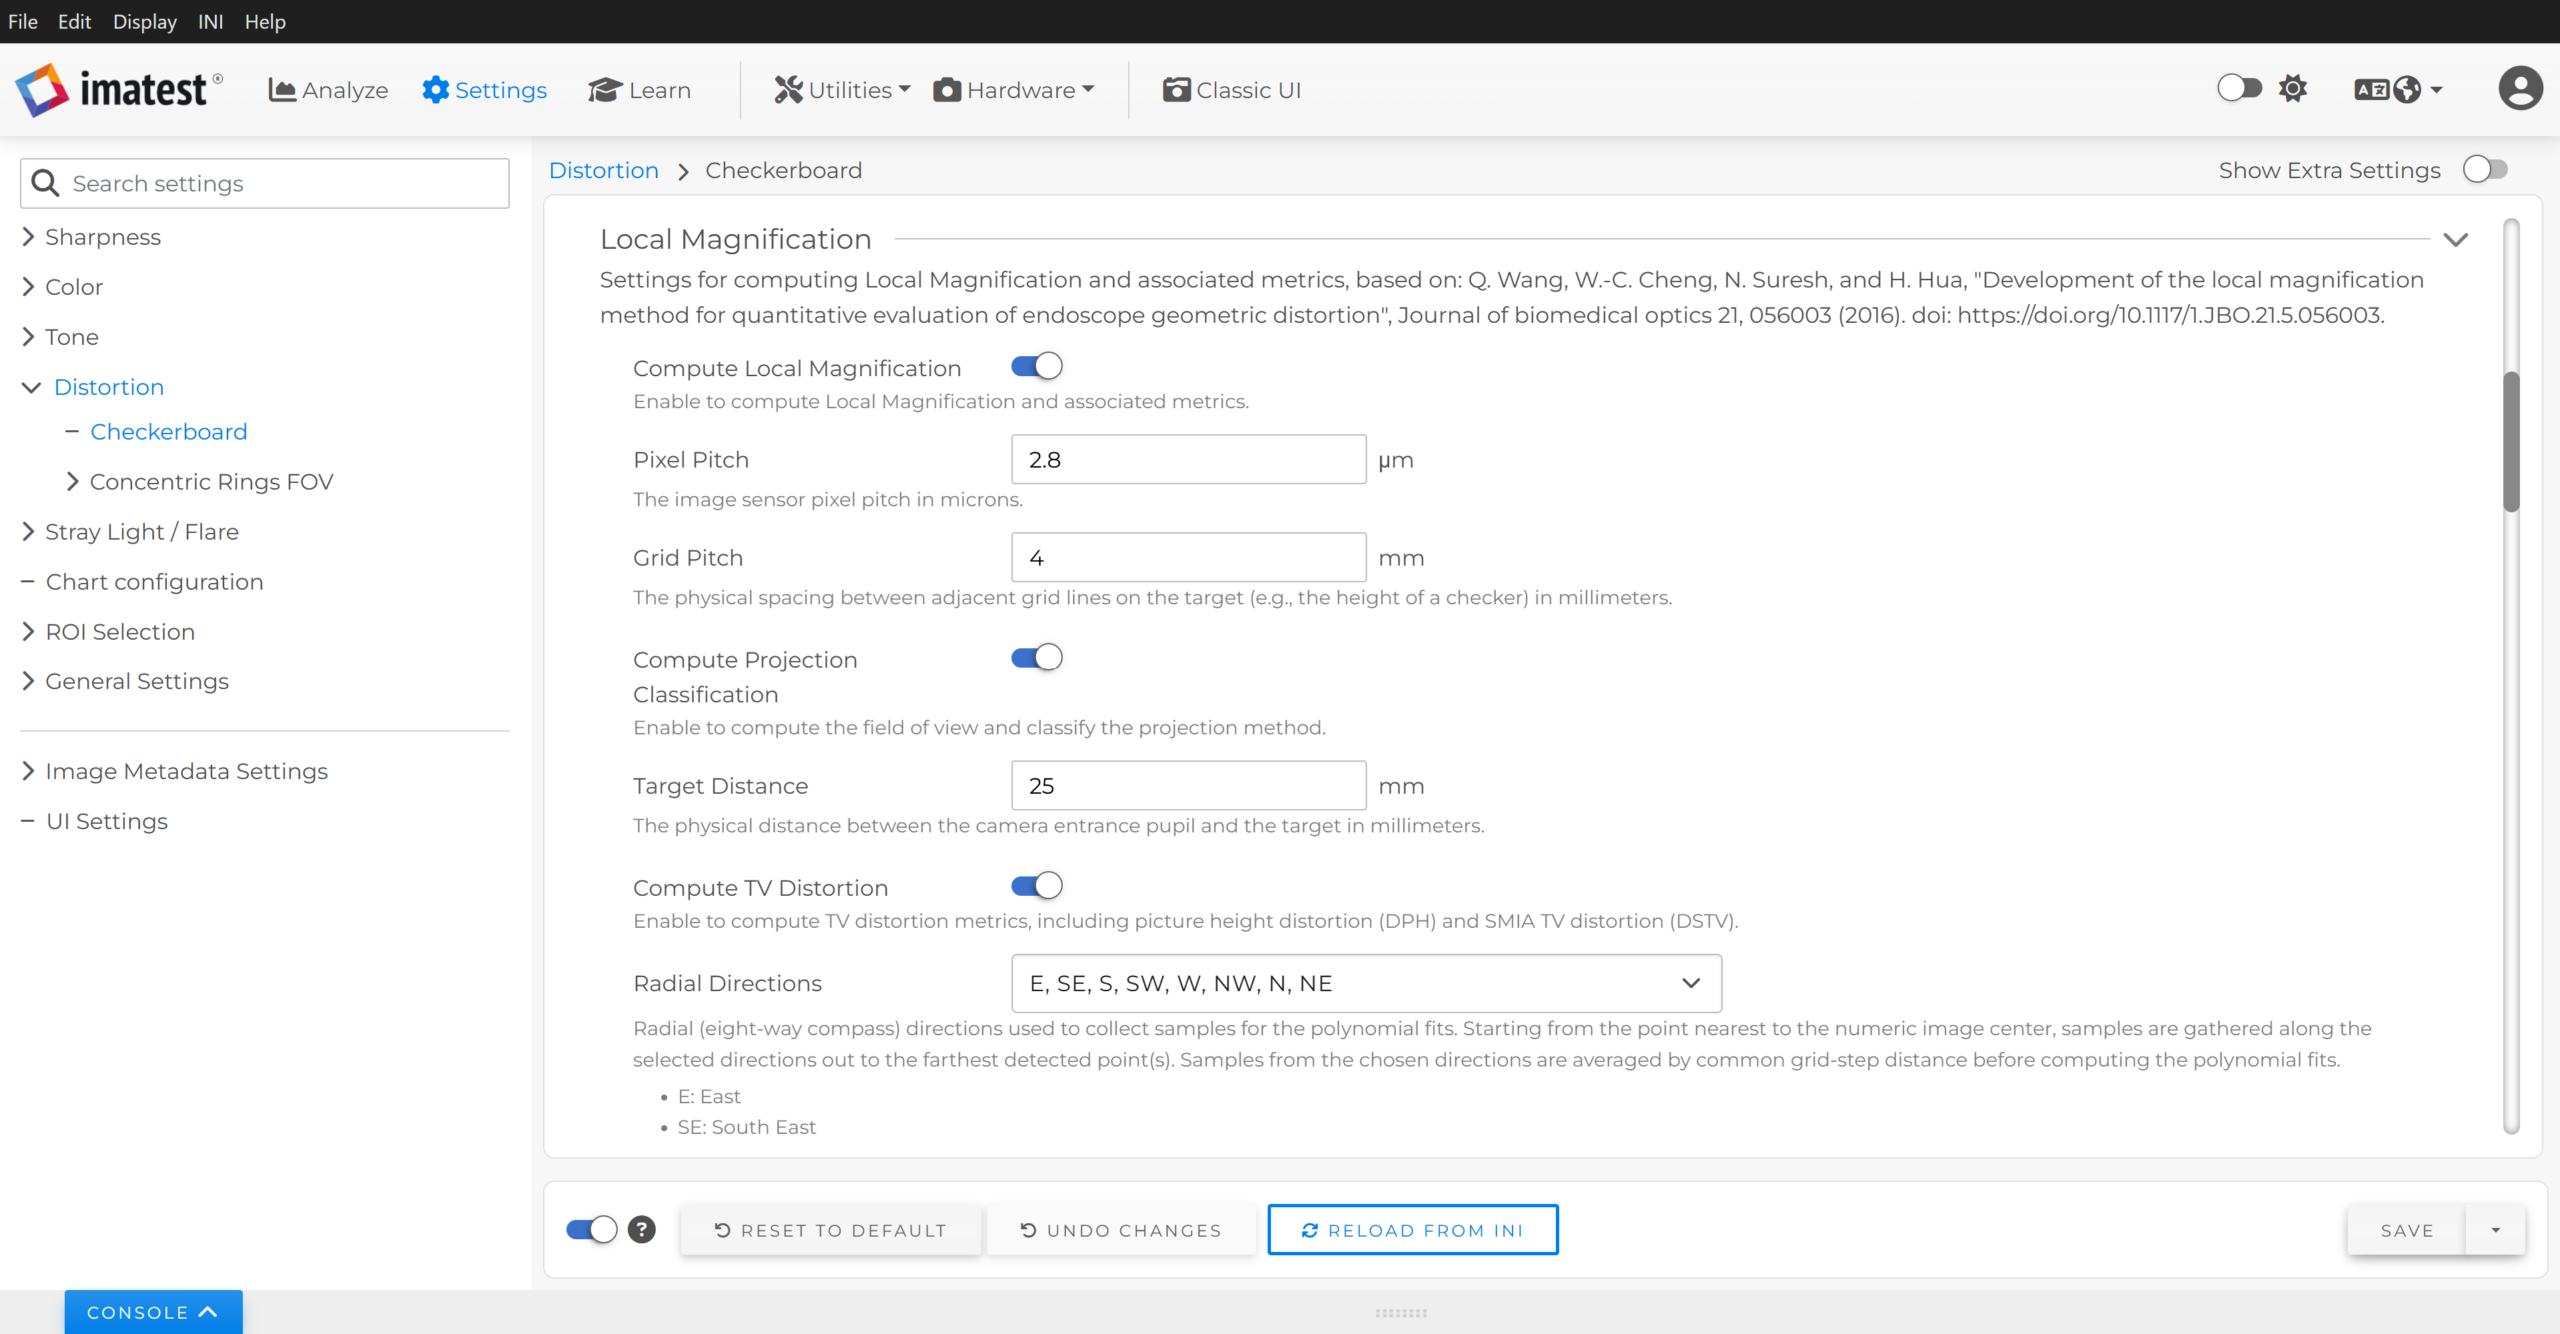Screen dimensions: 2560x1334
Task: Open the Radial Directions dropdown
Action: point(1366,983)
